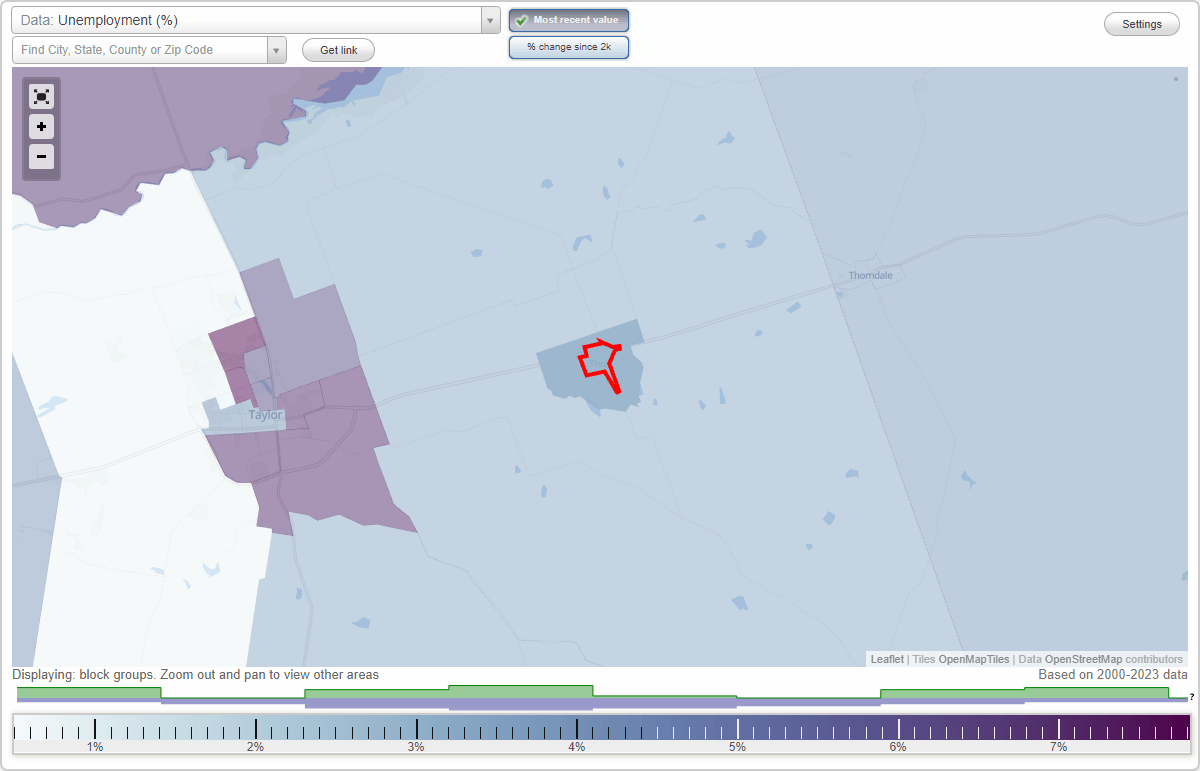
Task: Click the Find City, State, County field
Action: coord(140,50)
